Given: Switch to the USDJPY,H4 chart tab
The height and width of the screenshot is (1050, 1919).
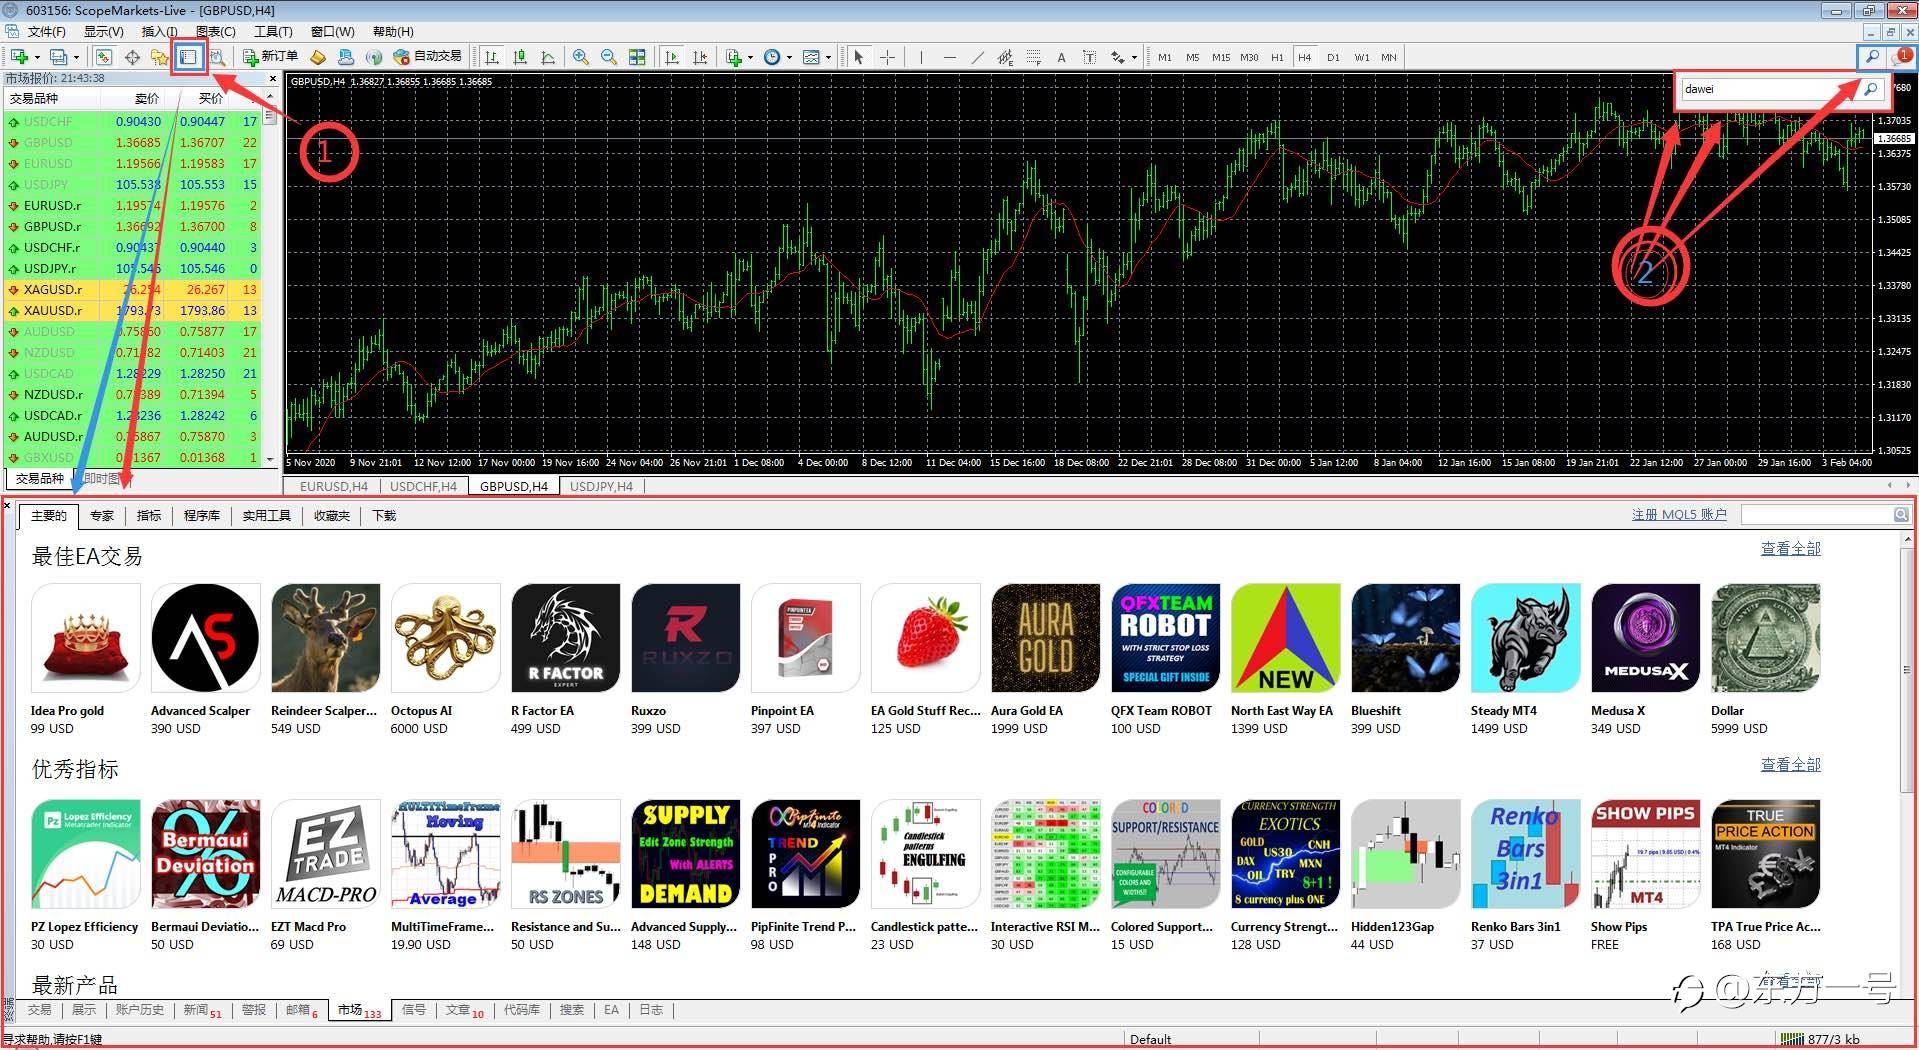Looking at the screenshot, I should [x=601, y=487].
